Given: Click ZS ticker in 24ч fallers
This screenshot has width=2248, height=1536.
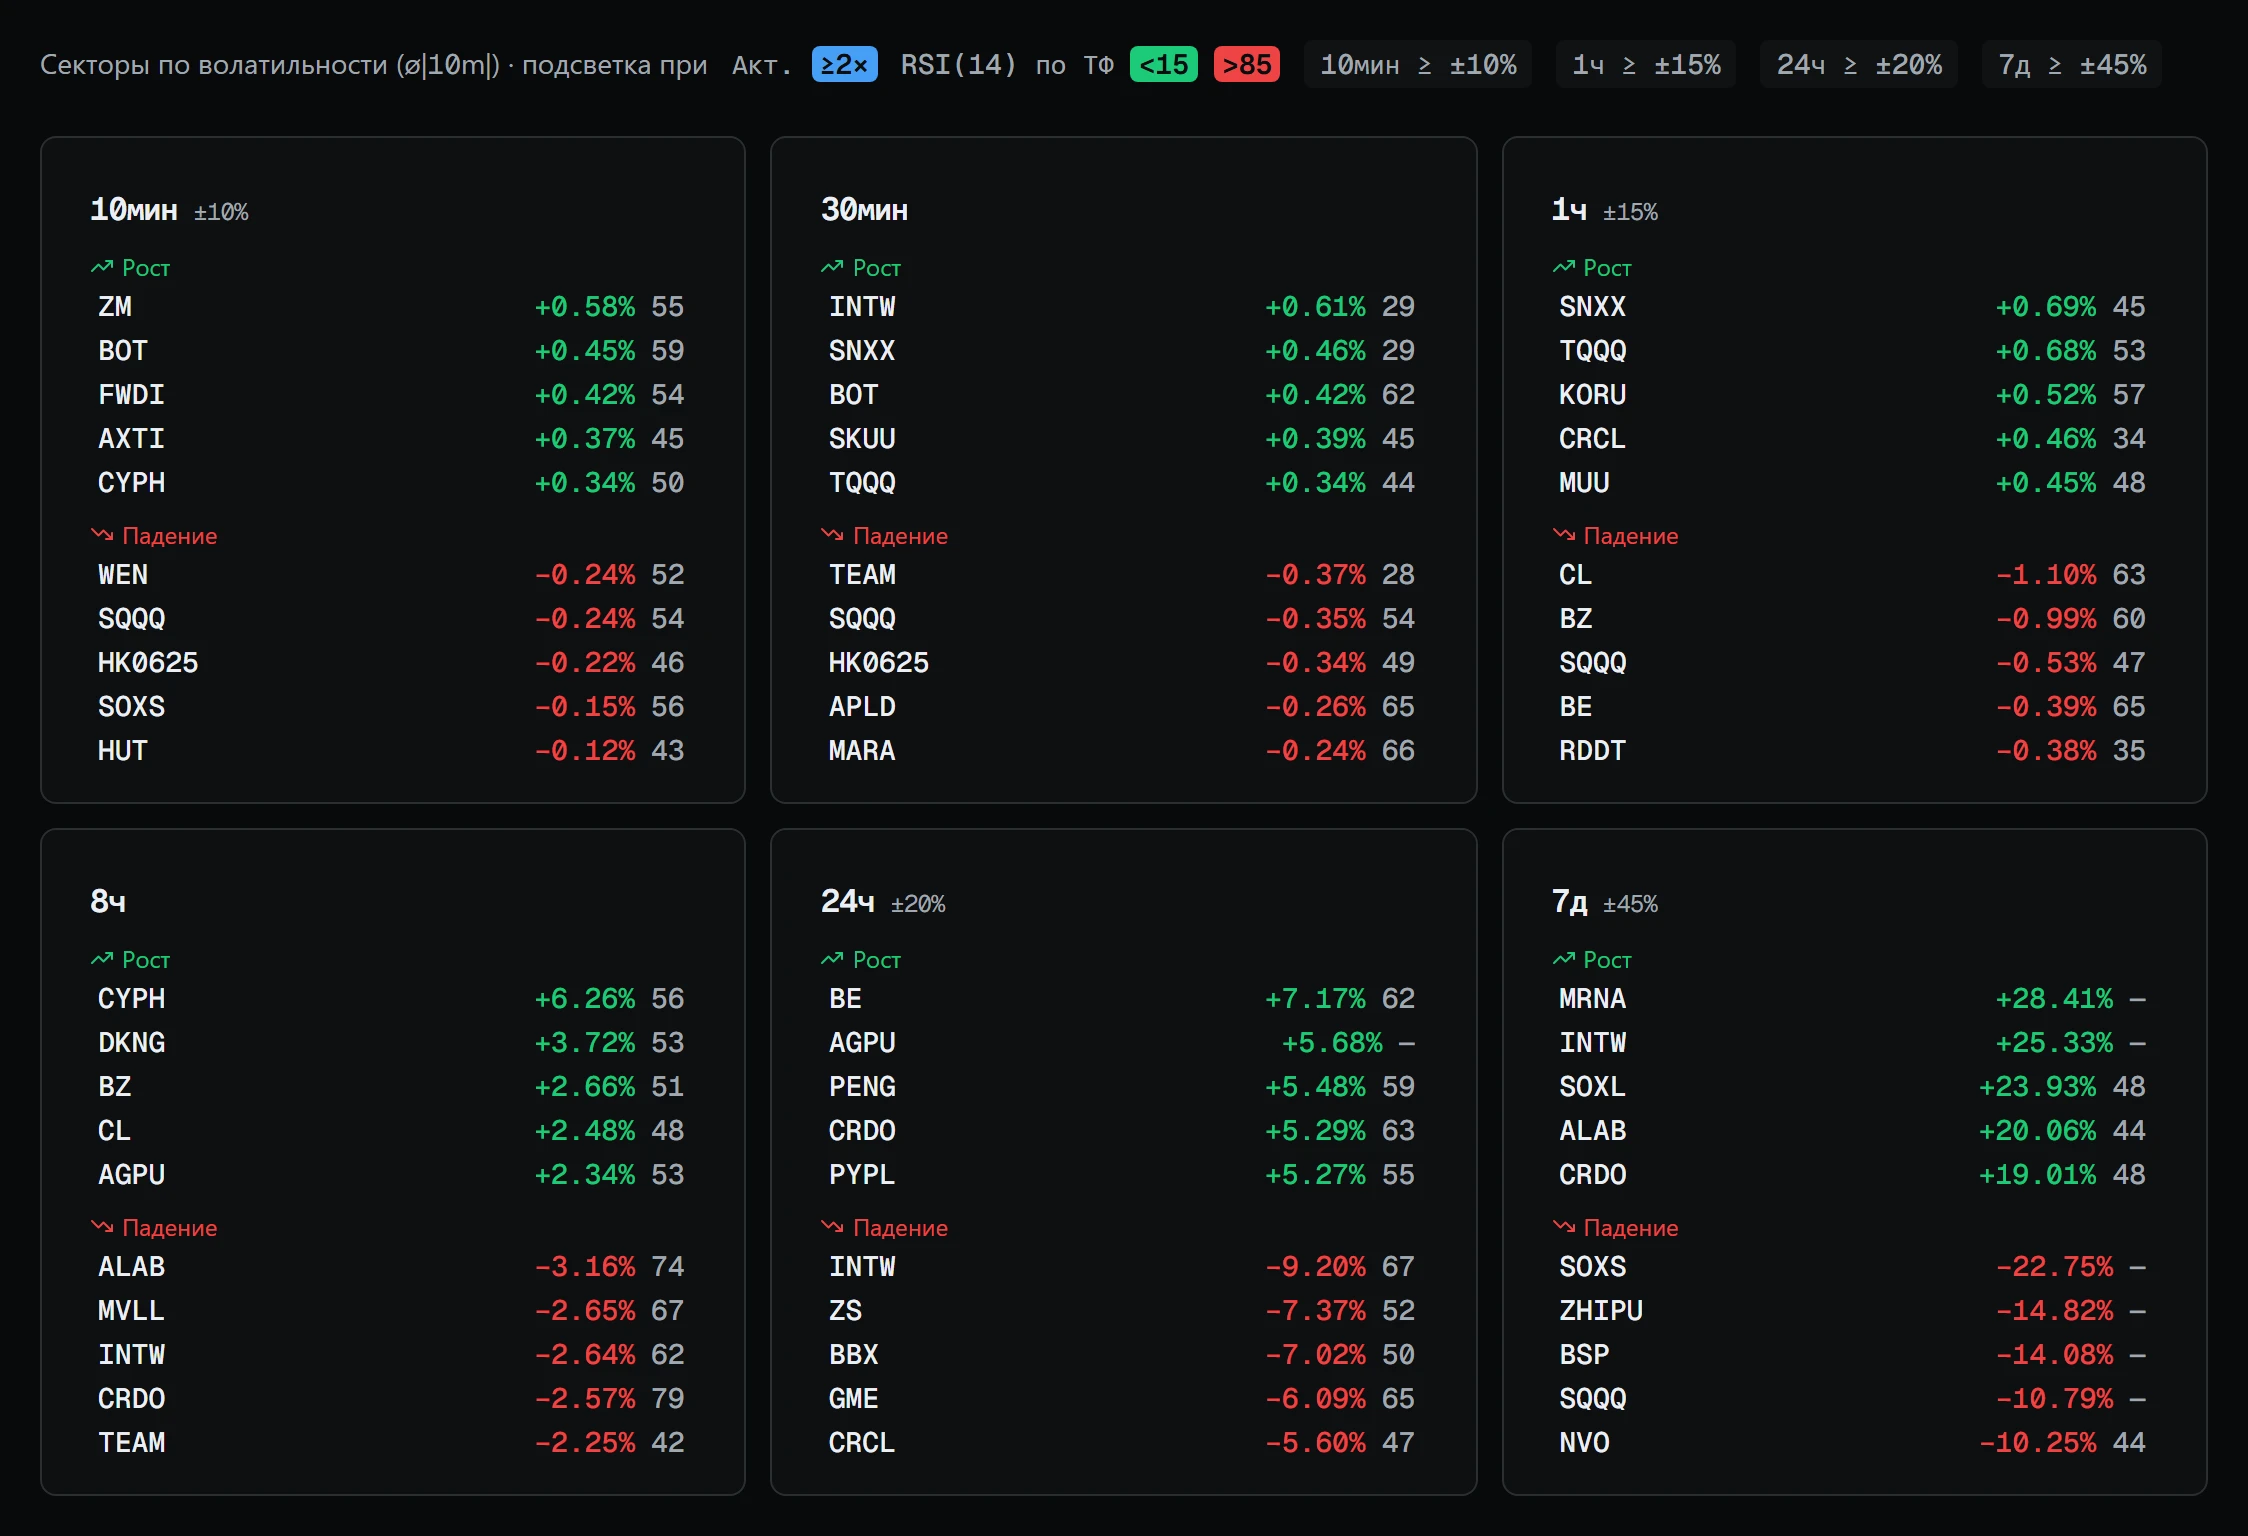Looking at the screenshot, I should pos(845,1311).
